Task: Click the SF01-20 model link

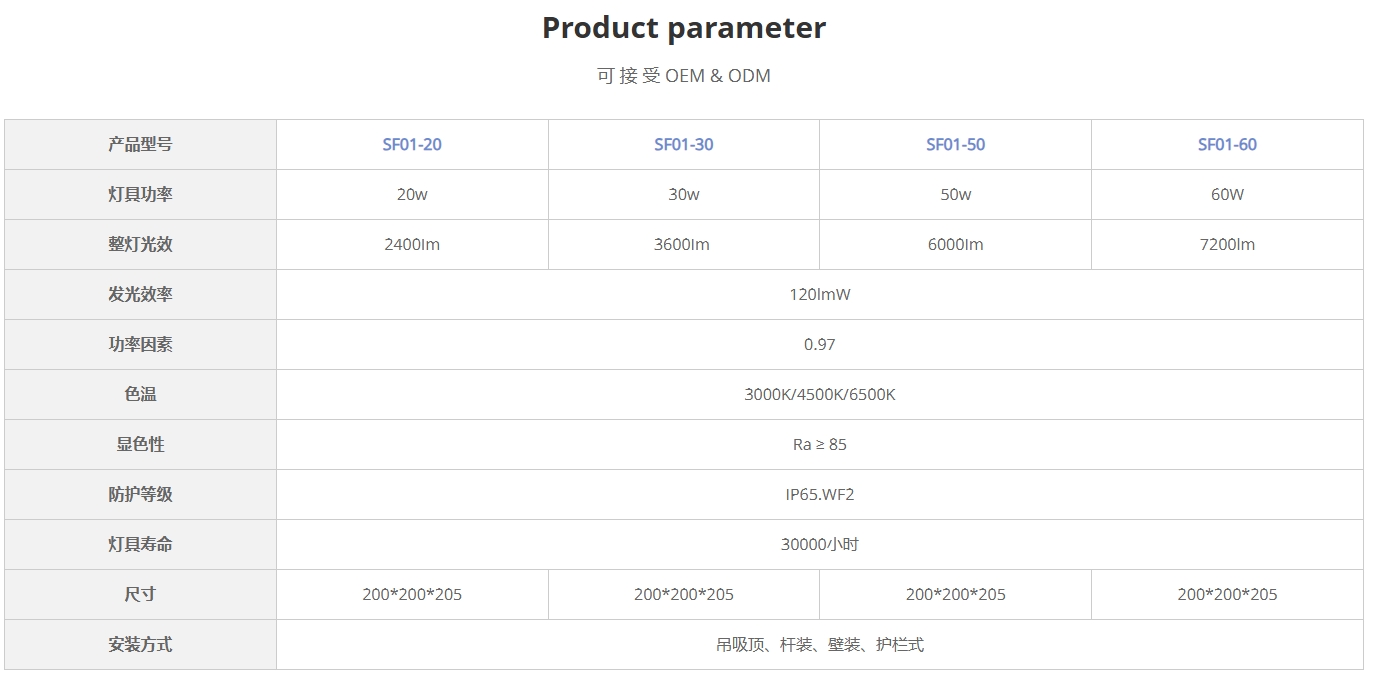Action: 412,144
